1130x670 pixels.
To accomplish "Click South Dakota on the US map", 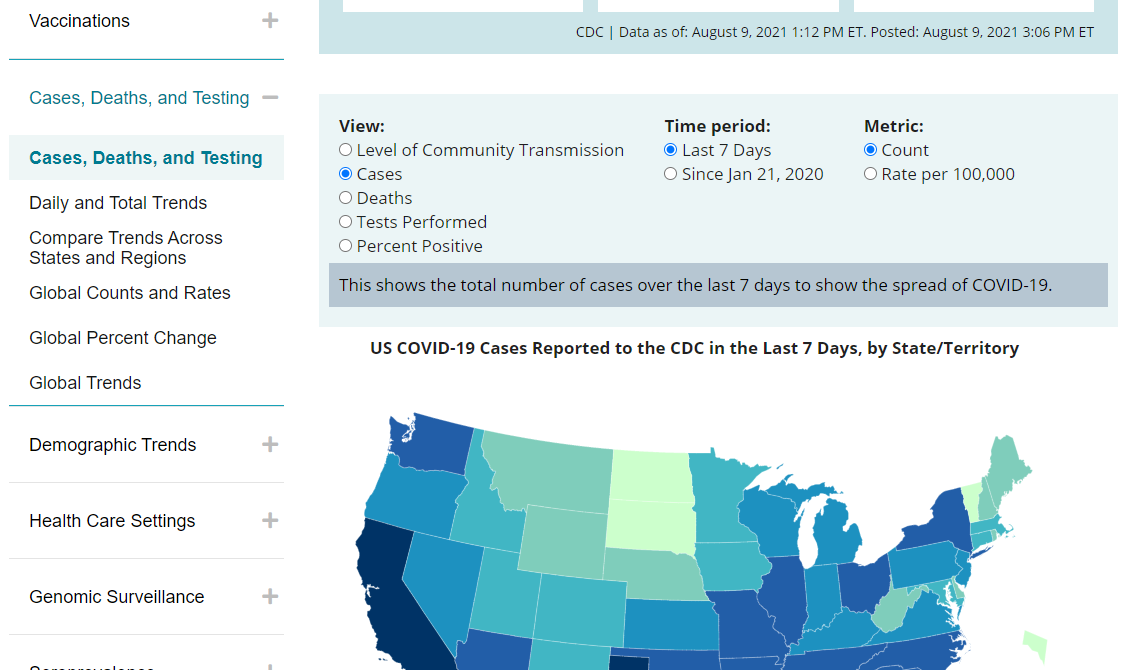I will [x=649, y=526].
